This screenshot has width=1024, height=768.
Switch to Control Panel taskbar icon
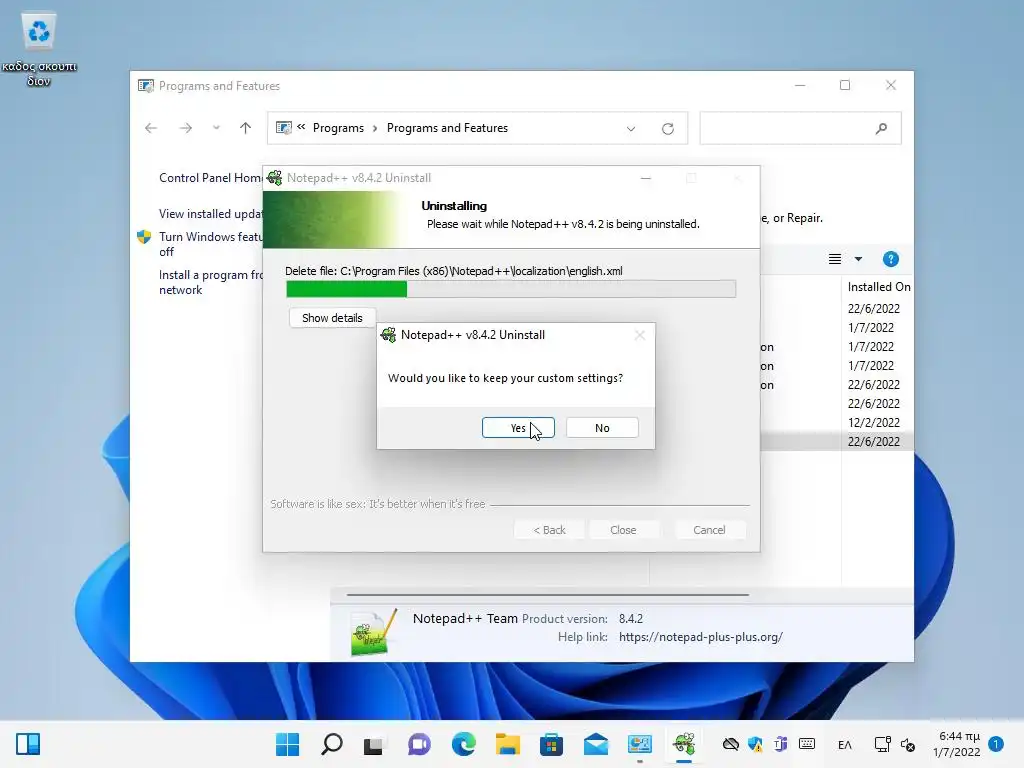click(639, 744)
